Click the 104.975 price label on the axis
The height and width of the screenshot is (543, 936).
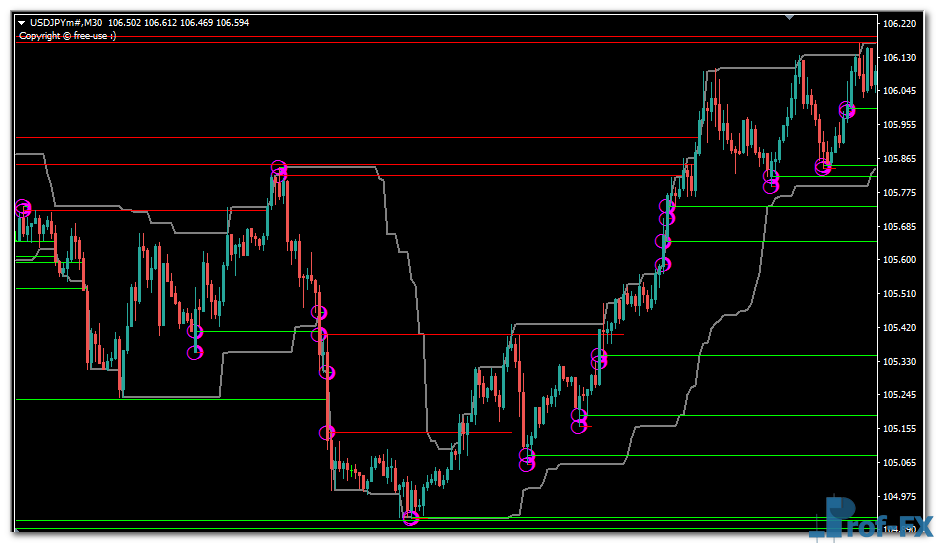pos(901,497)
